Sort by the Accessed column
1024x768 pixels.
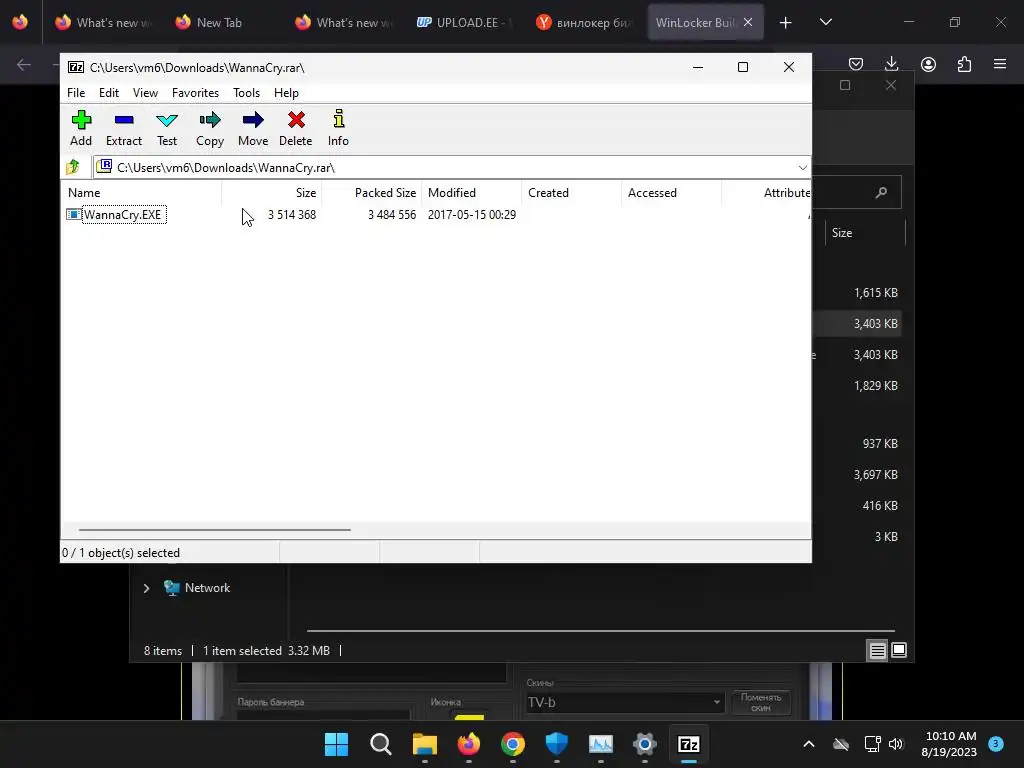pos(671,193)
